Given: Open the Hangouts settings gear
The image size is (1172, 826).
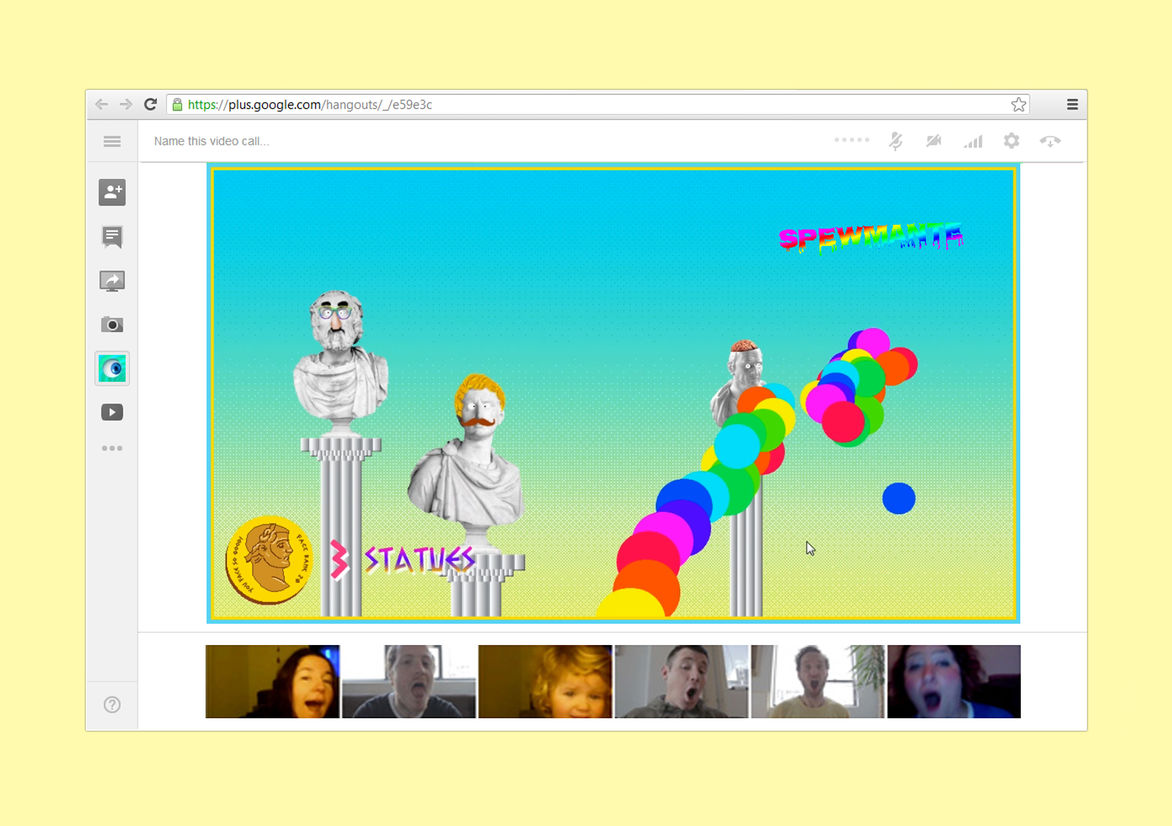Looking at the screenshot, I should point(1011,141).
